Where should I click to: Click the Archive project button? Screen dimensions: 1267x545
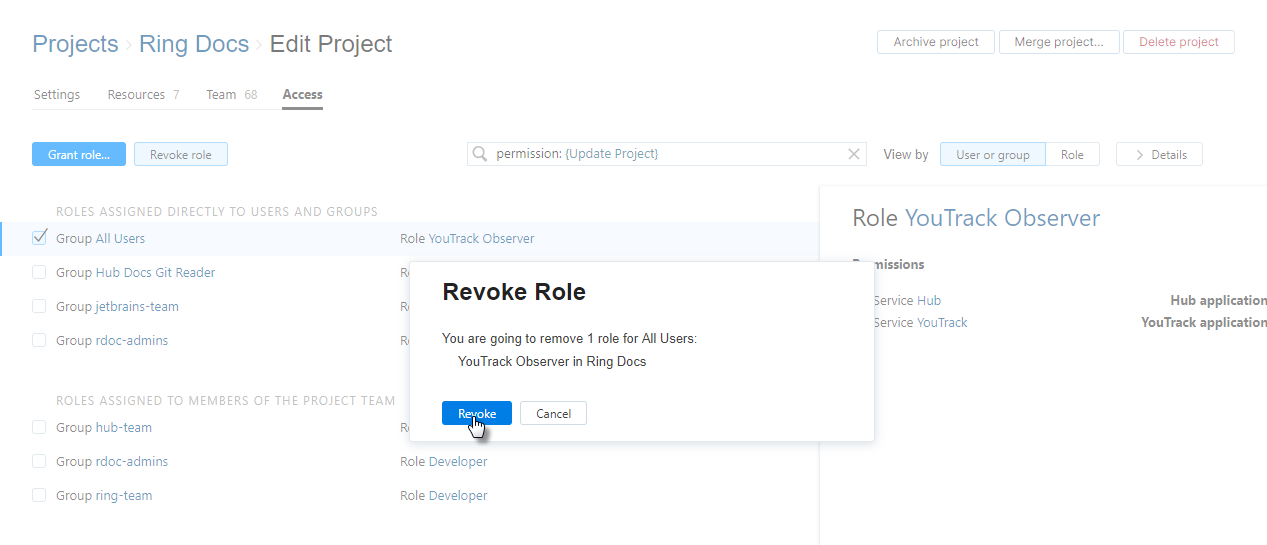pos(936,42)
